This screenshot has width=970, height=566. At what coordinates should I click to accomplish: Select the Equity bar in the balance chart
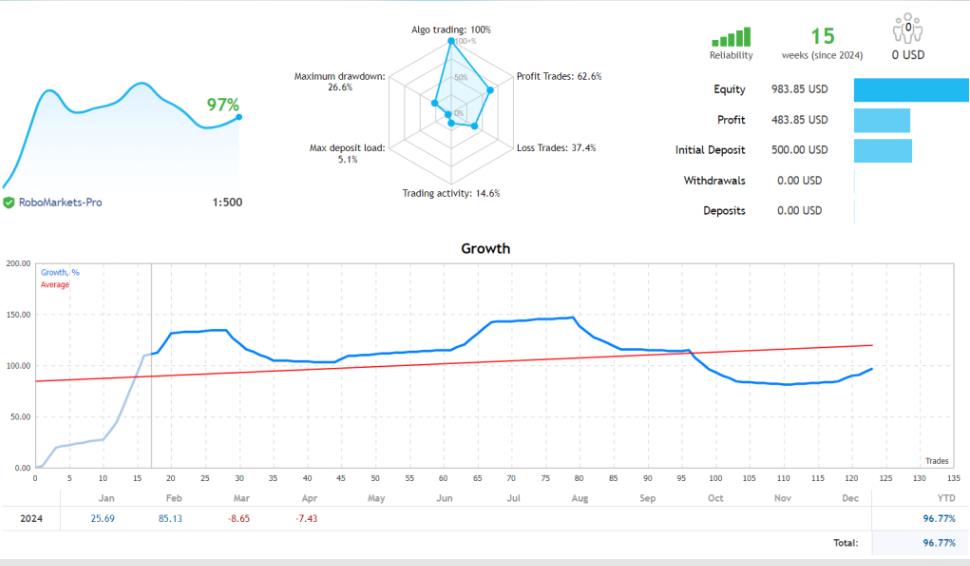click(x=910, y=90)
